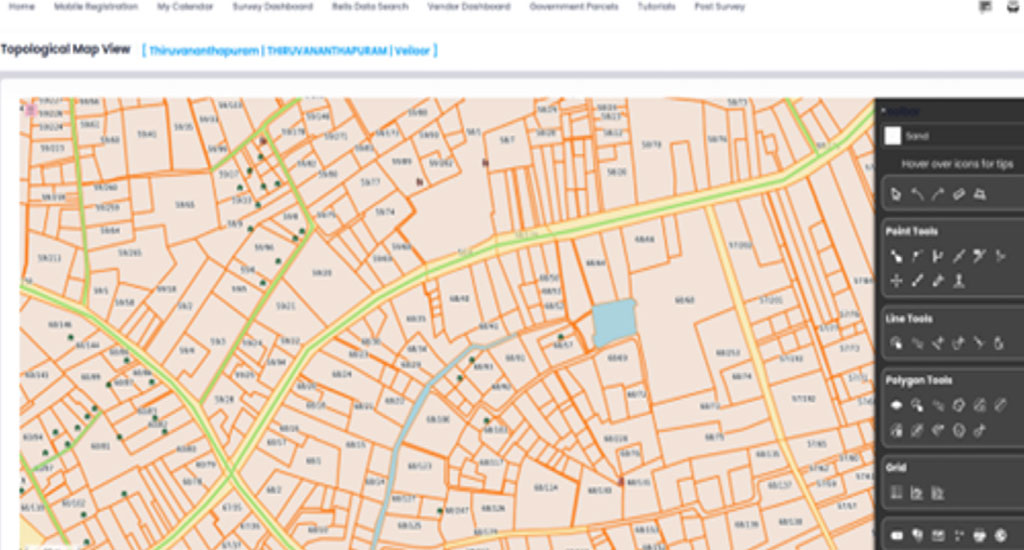The width and height of the screenshot is (1024, 550).
Task: Select the fifth Line Tools icon
Action: [x=979, y=343]
